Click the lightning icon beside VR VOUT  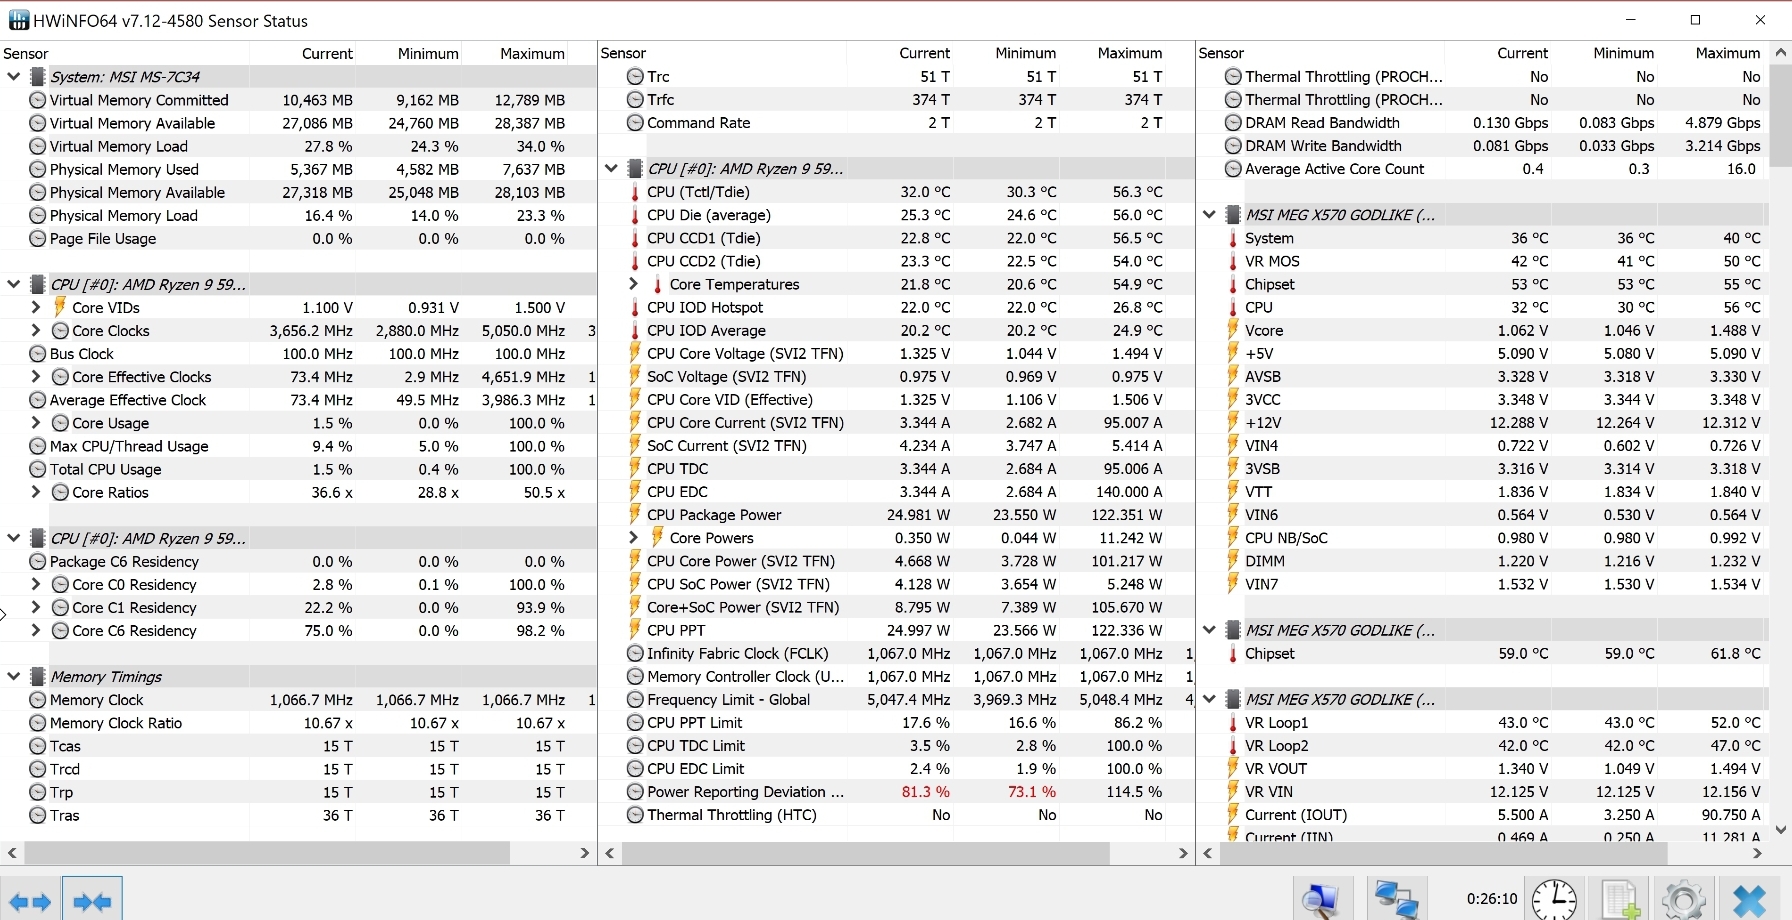pos(1233,768)
